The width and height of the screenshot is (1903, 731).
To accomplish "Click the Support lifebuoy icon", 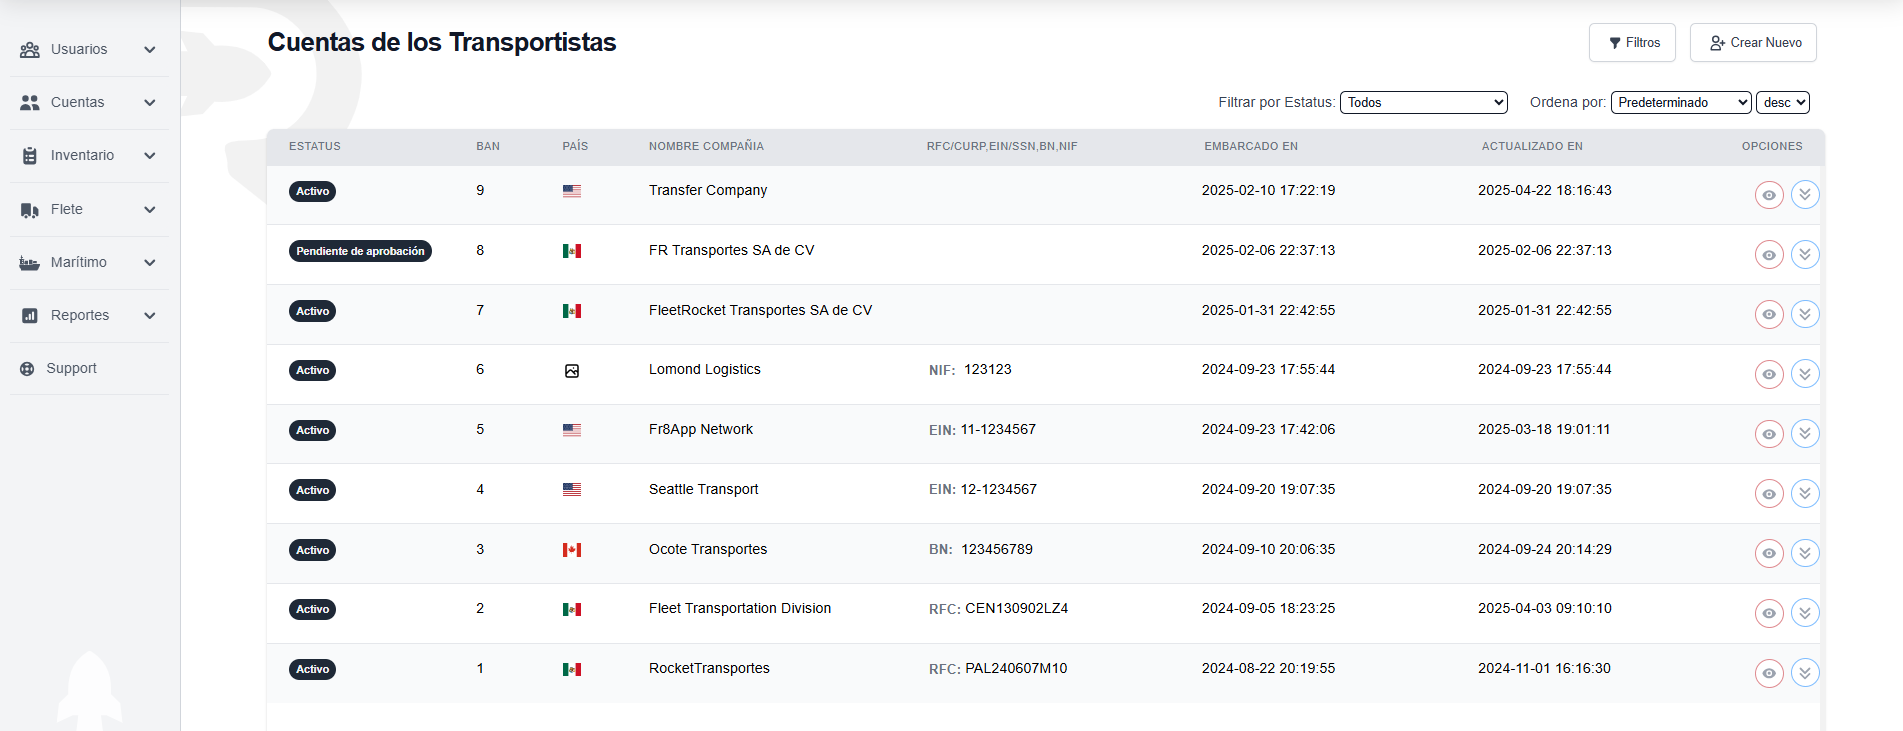I will pyautogui.click(x=27, y=369).
